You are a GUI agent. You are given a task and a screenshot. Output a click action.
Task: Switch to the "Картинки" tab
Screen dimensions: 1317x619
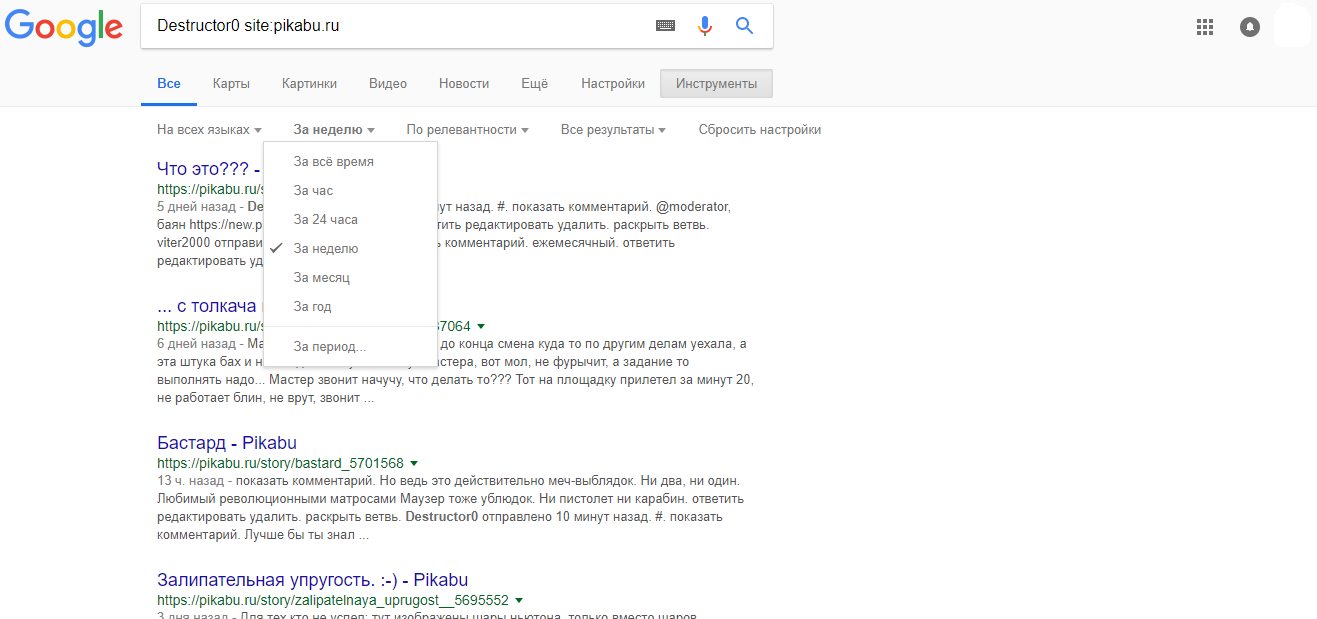309,84
